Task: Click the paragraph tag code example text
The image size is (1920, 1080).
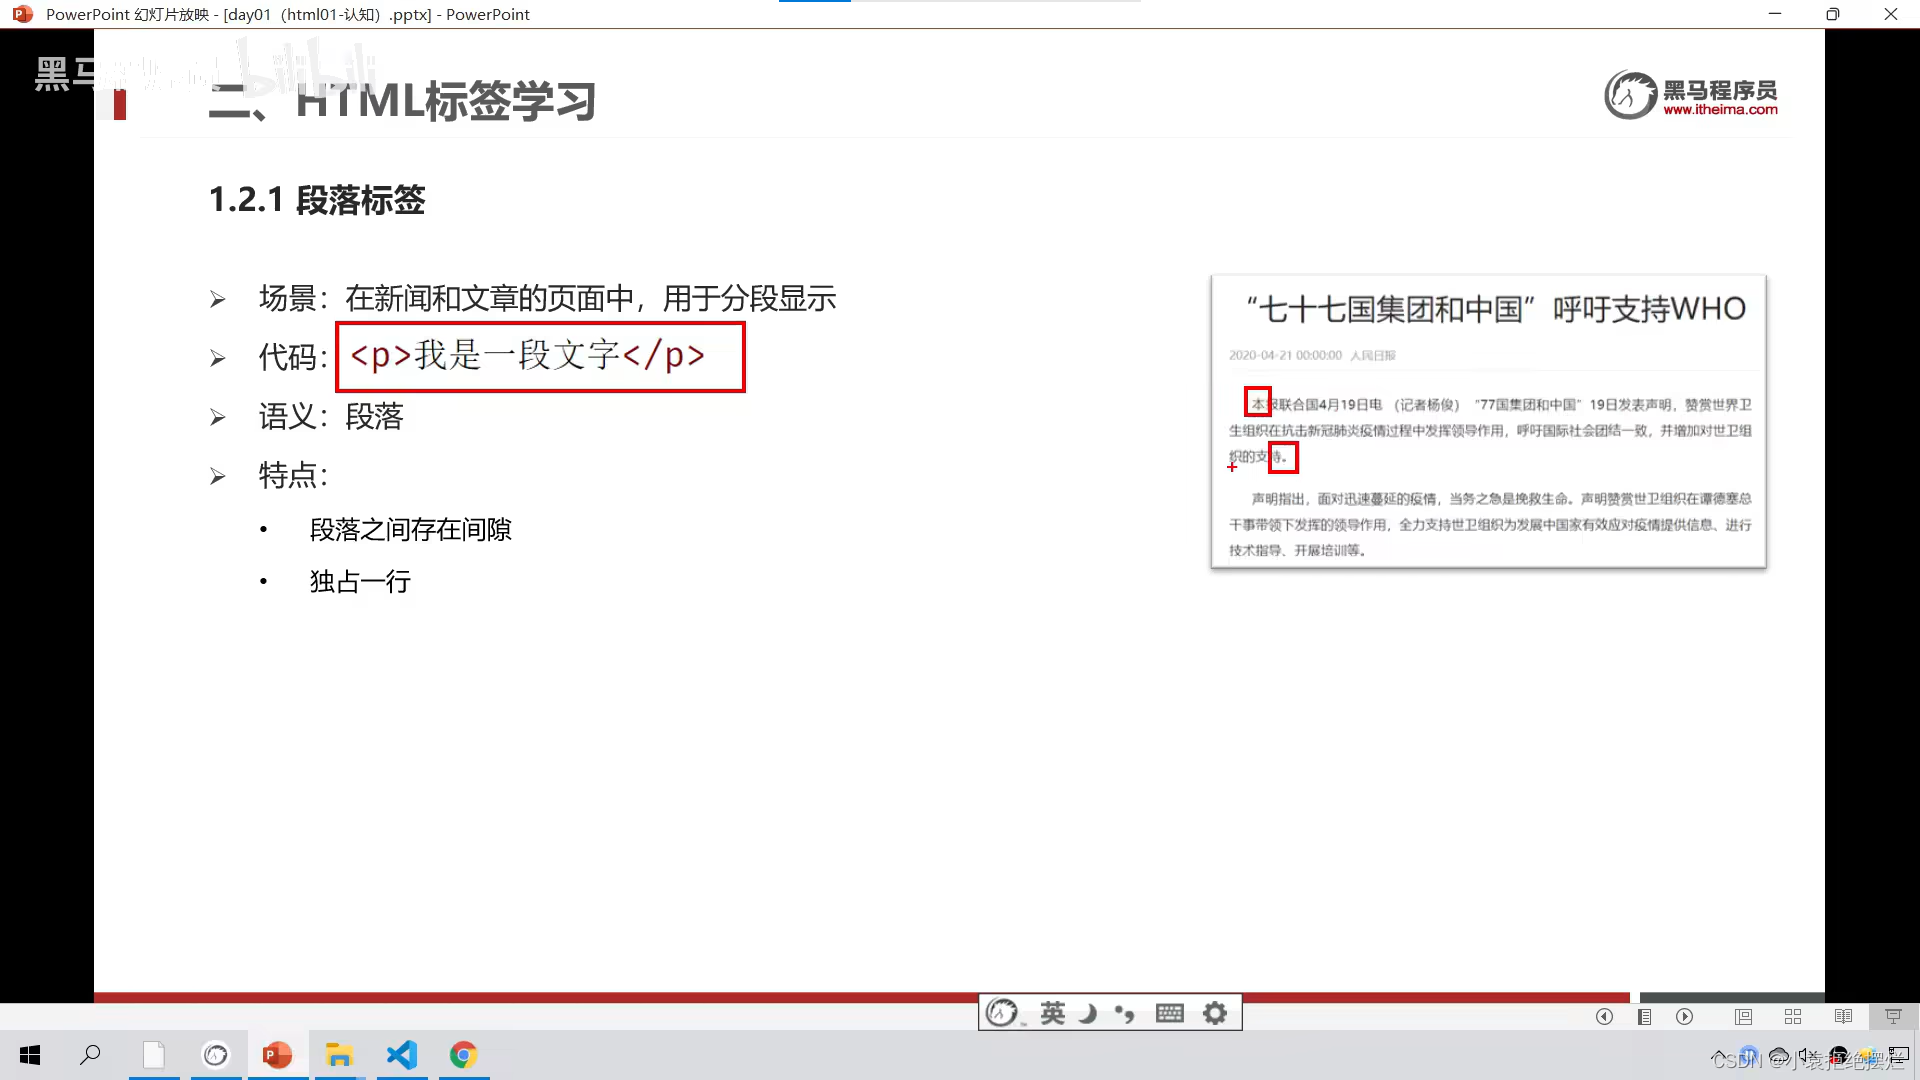Action: click(x=528, y=355)
